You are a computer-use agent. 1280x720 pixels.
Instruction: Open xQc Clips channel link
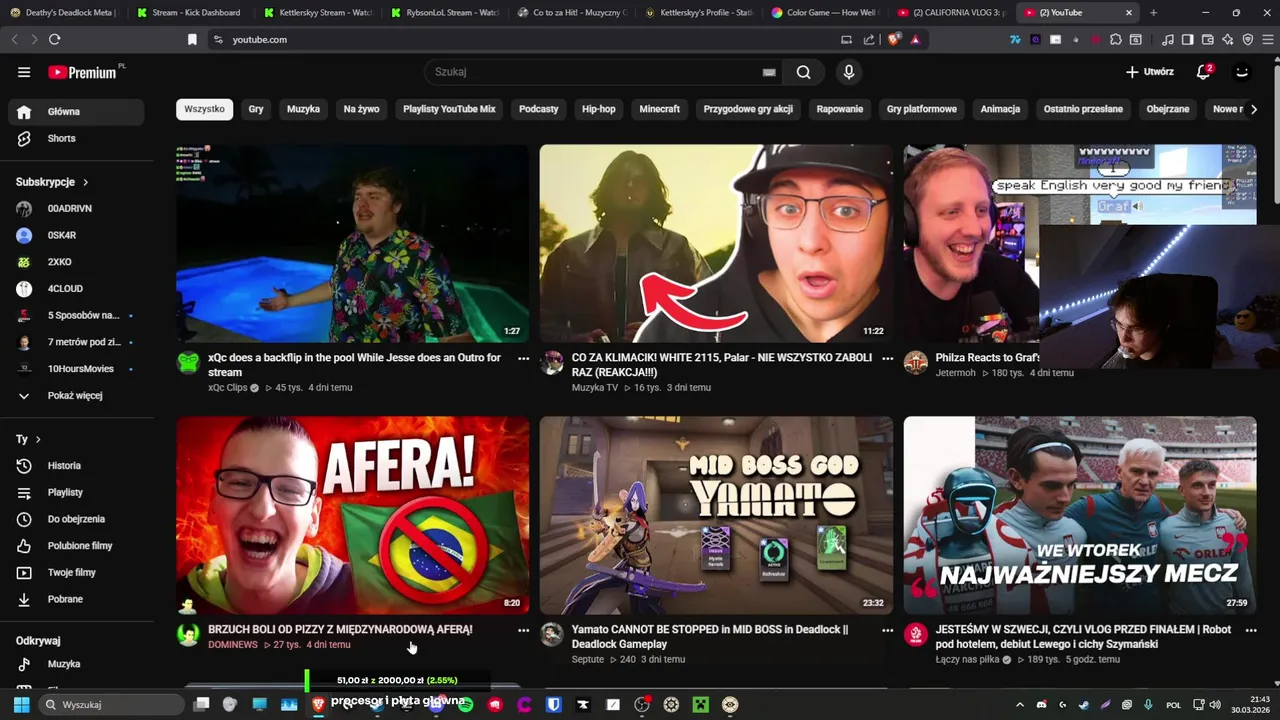coord(227,388)
